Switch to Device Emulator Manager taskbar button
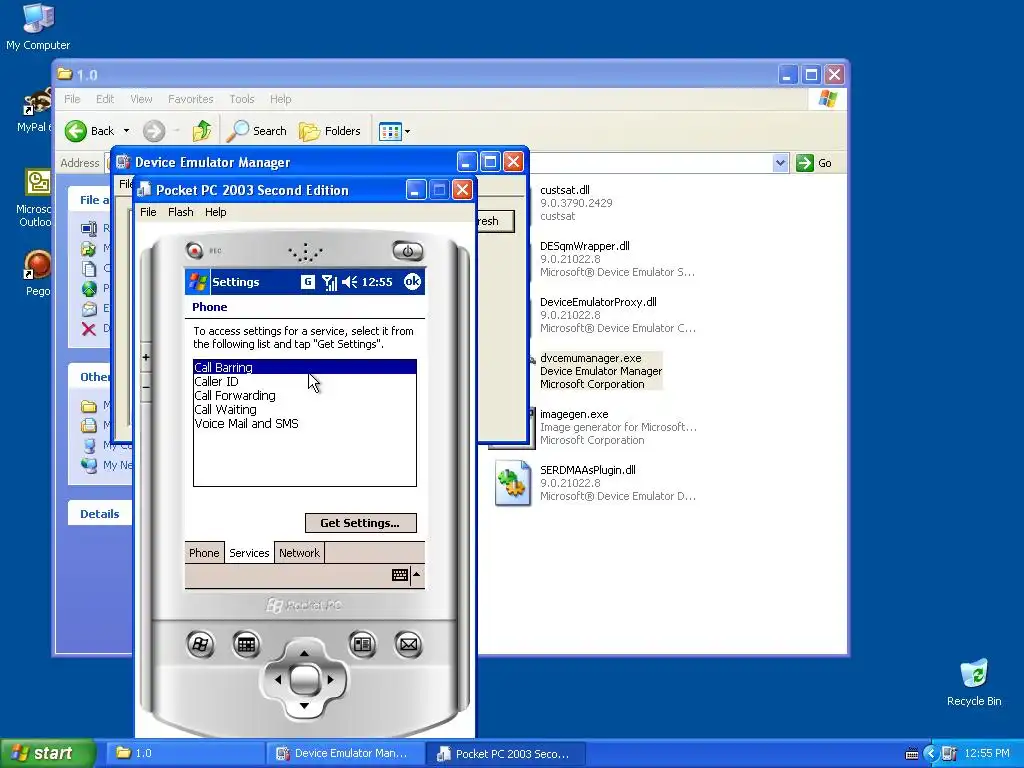This screenshot has height=768, width=1024. [x=345, y=754]
